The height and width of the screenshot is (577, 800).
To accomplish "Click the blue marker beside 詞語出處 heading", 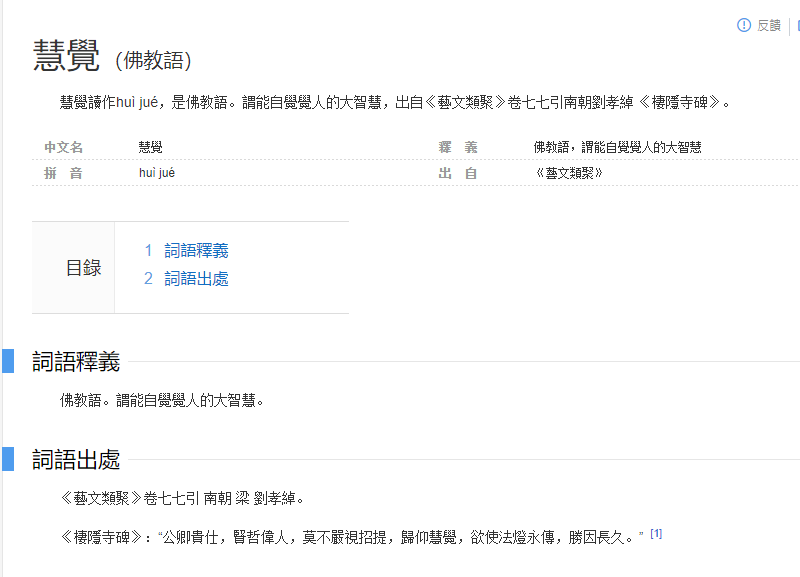I will coord(7,459).
